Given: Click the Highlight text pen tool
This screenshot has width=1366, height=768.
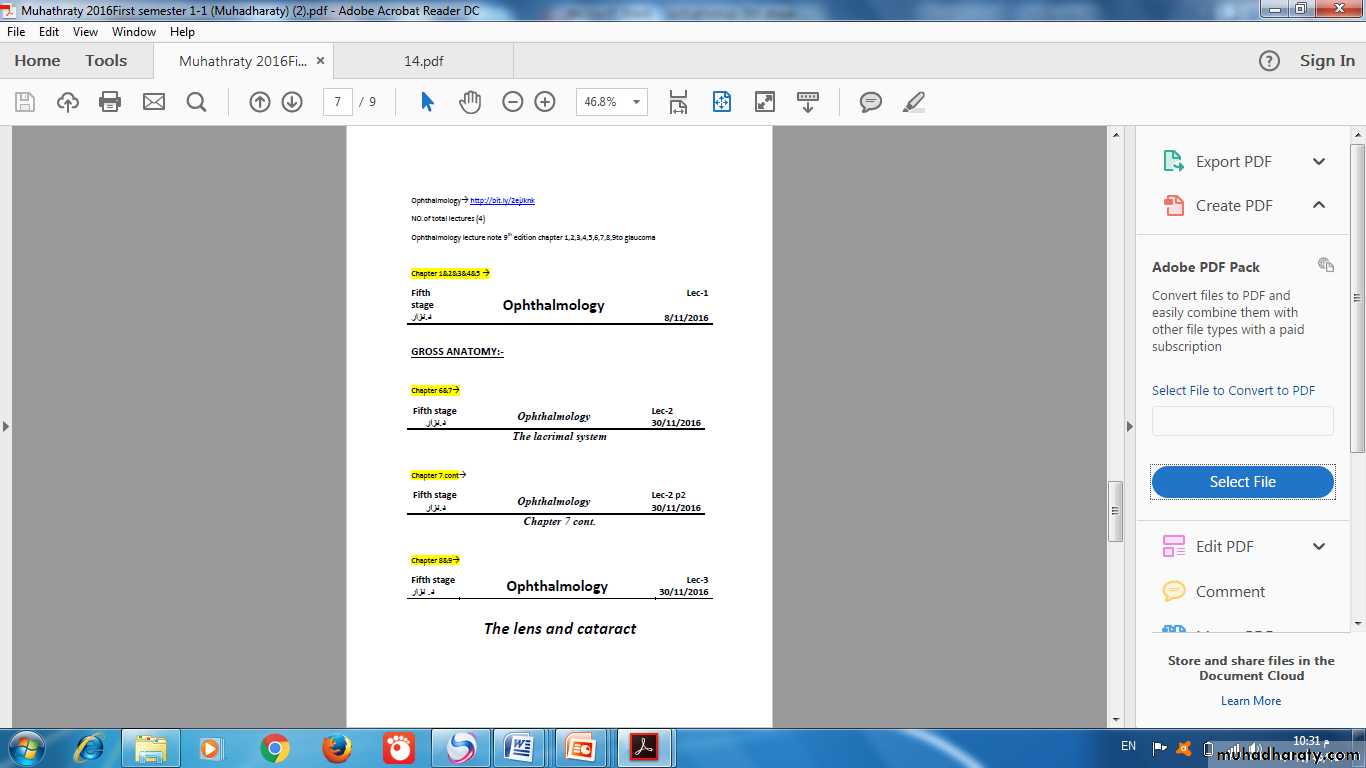Looking at the screenshot, I should point(913,102).
